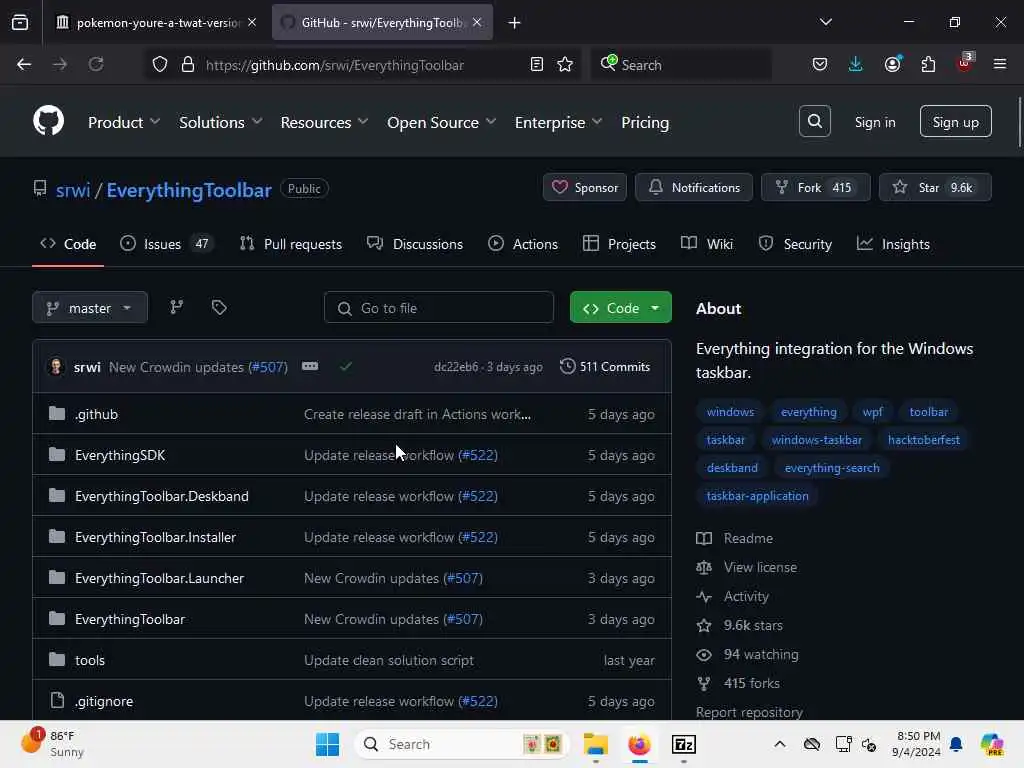This screenshot has height=768, width=1024.
Task: Switch to the Issues tab
Action: [167, 244]
